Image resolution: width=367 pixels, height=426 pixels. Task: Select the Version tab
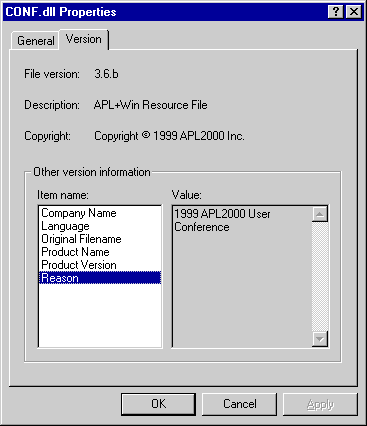click(x=84, y=39)
